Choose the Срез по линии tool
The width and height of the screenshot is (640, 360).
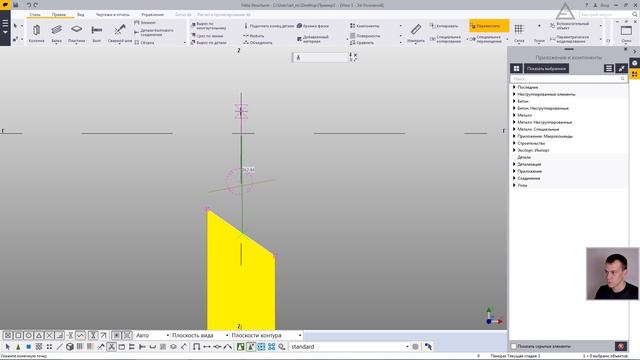pos(207,36)
